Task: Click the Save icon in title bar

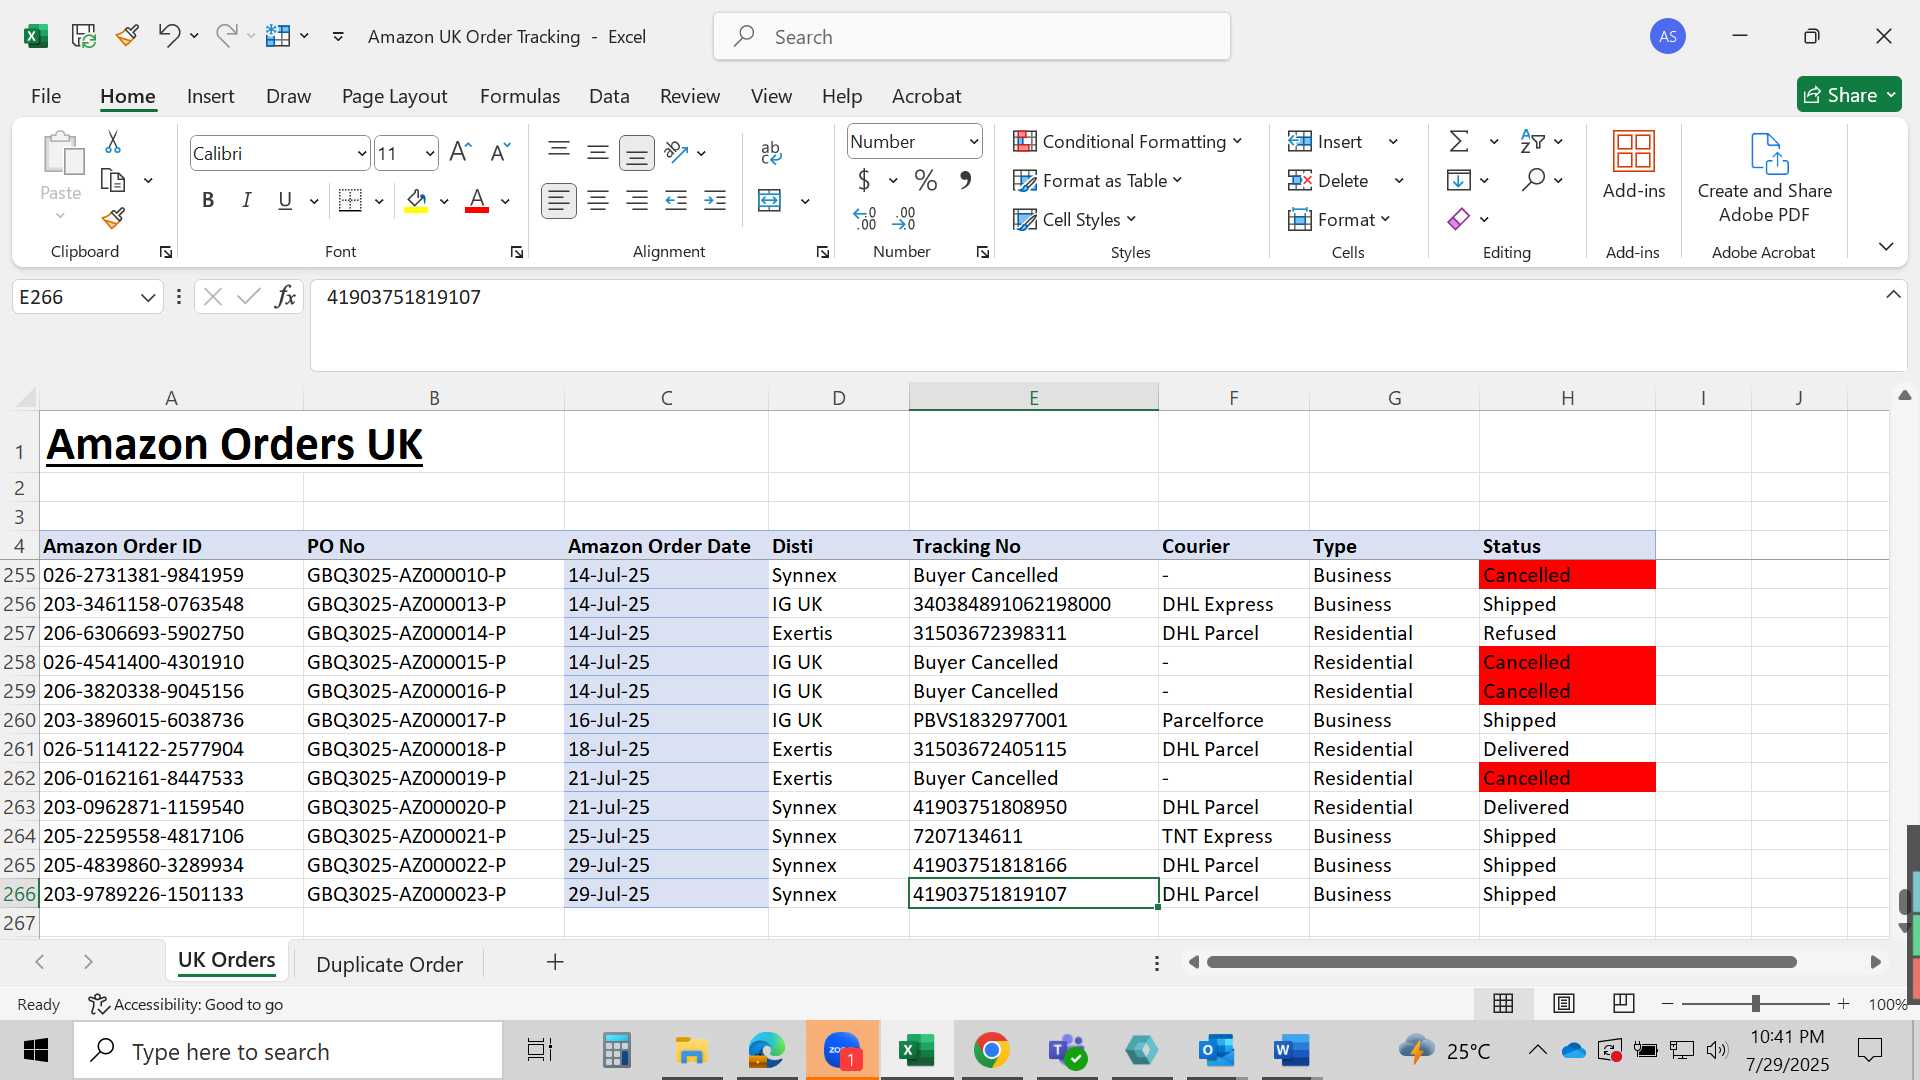Action: click(84, 37)
